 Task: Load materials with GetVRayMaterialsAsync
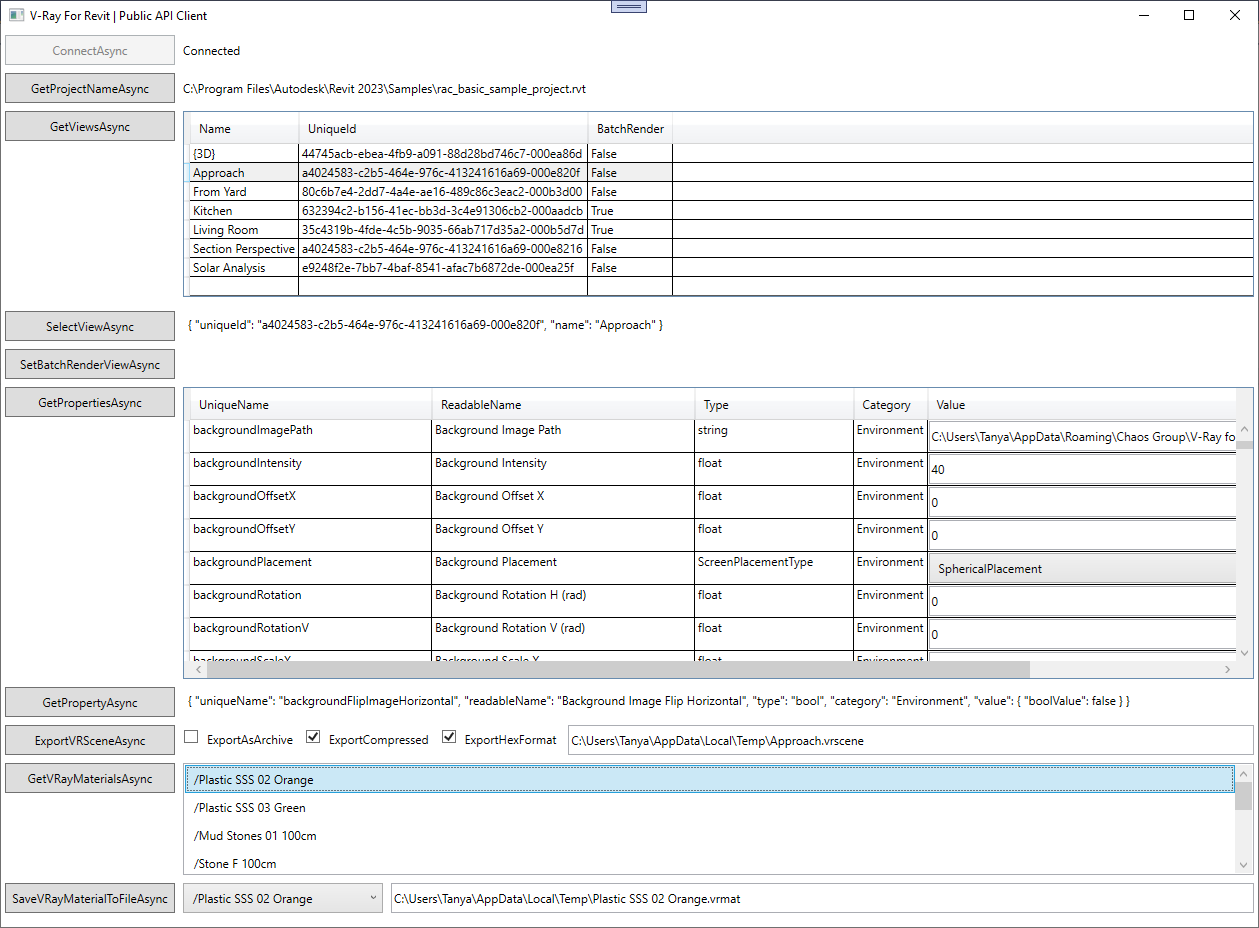(x=90, y=779)
